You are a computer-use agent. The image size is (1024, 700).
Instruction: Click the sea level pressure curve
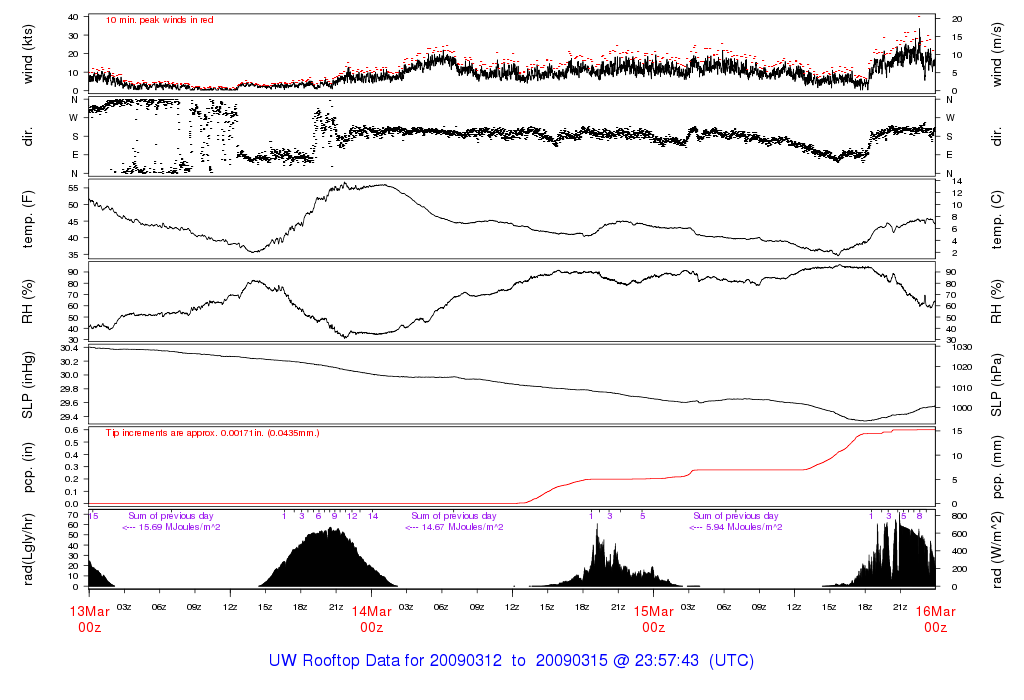click(512, 383)
